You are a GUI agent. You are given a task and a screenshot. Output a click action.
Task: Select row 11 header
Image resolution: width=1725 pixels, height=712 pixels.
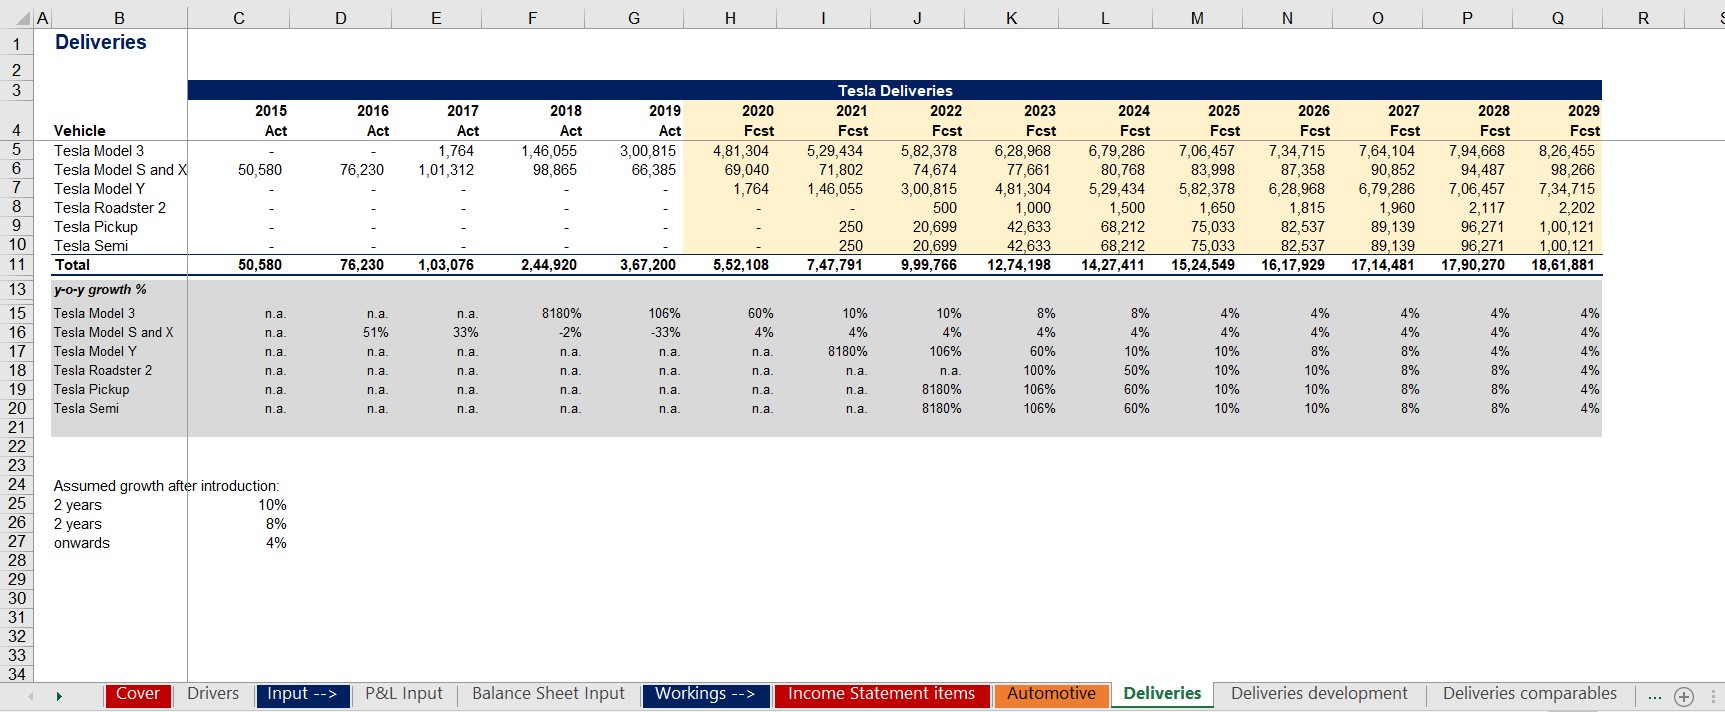16,265
